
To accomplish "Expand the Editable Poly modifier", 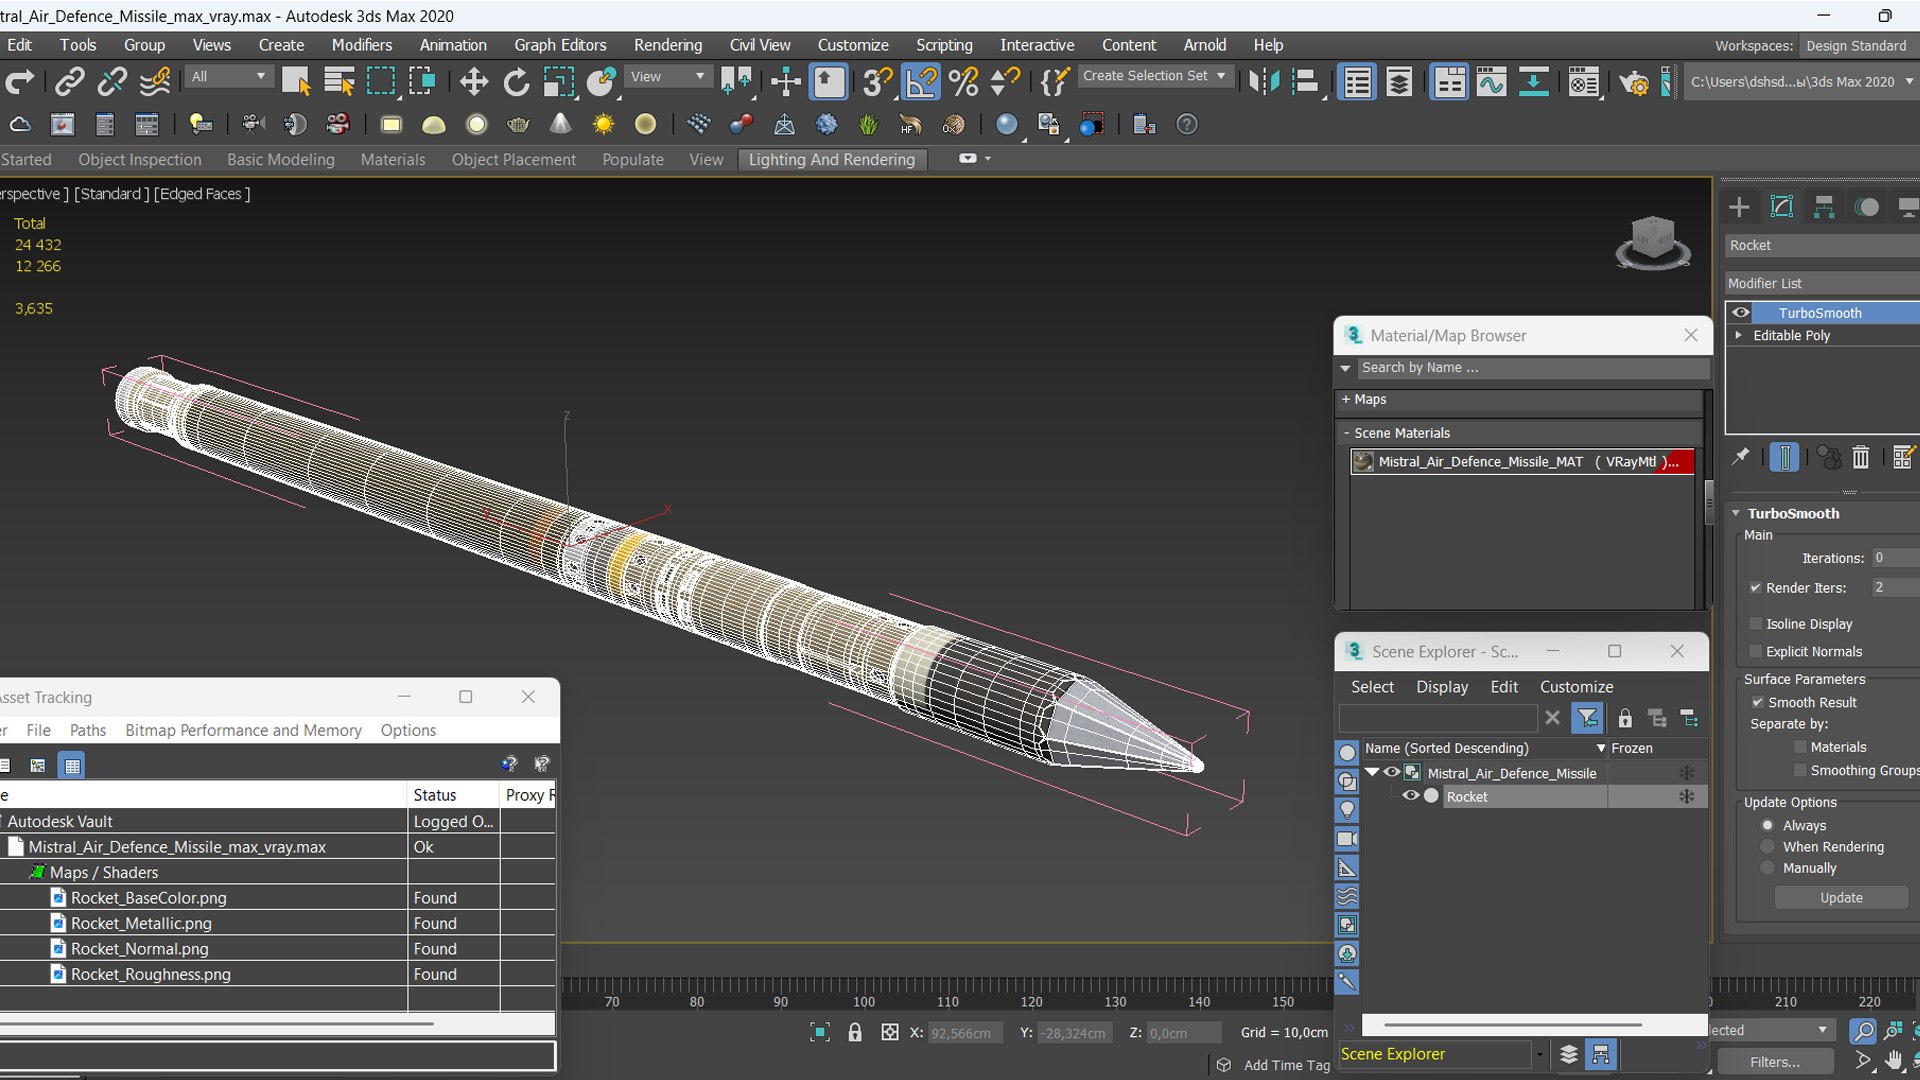I will tap(1739, 335).
